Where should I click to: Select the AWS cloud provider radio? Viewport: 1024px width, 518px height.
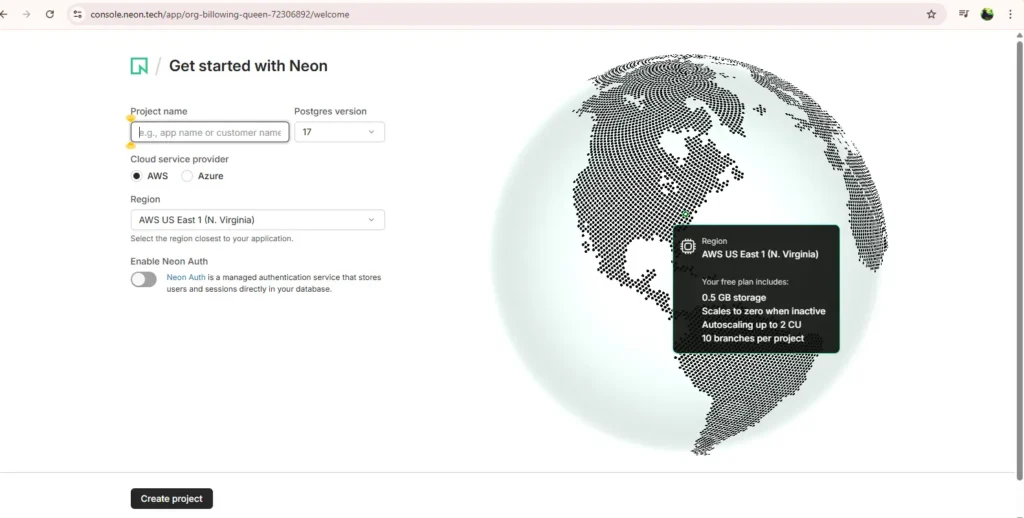[x=137, y=176]
